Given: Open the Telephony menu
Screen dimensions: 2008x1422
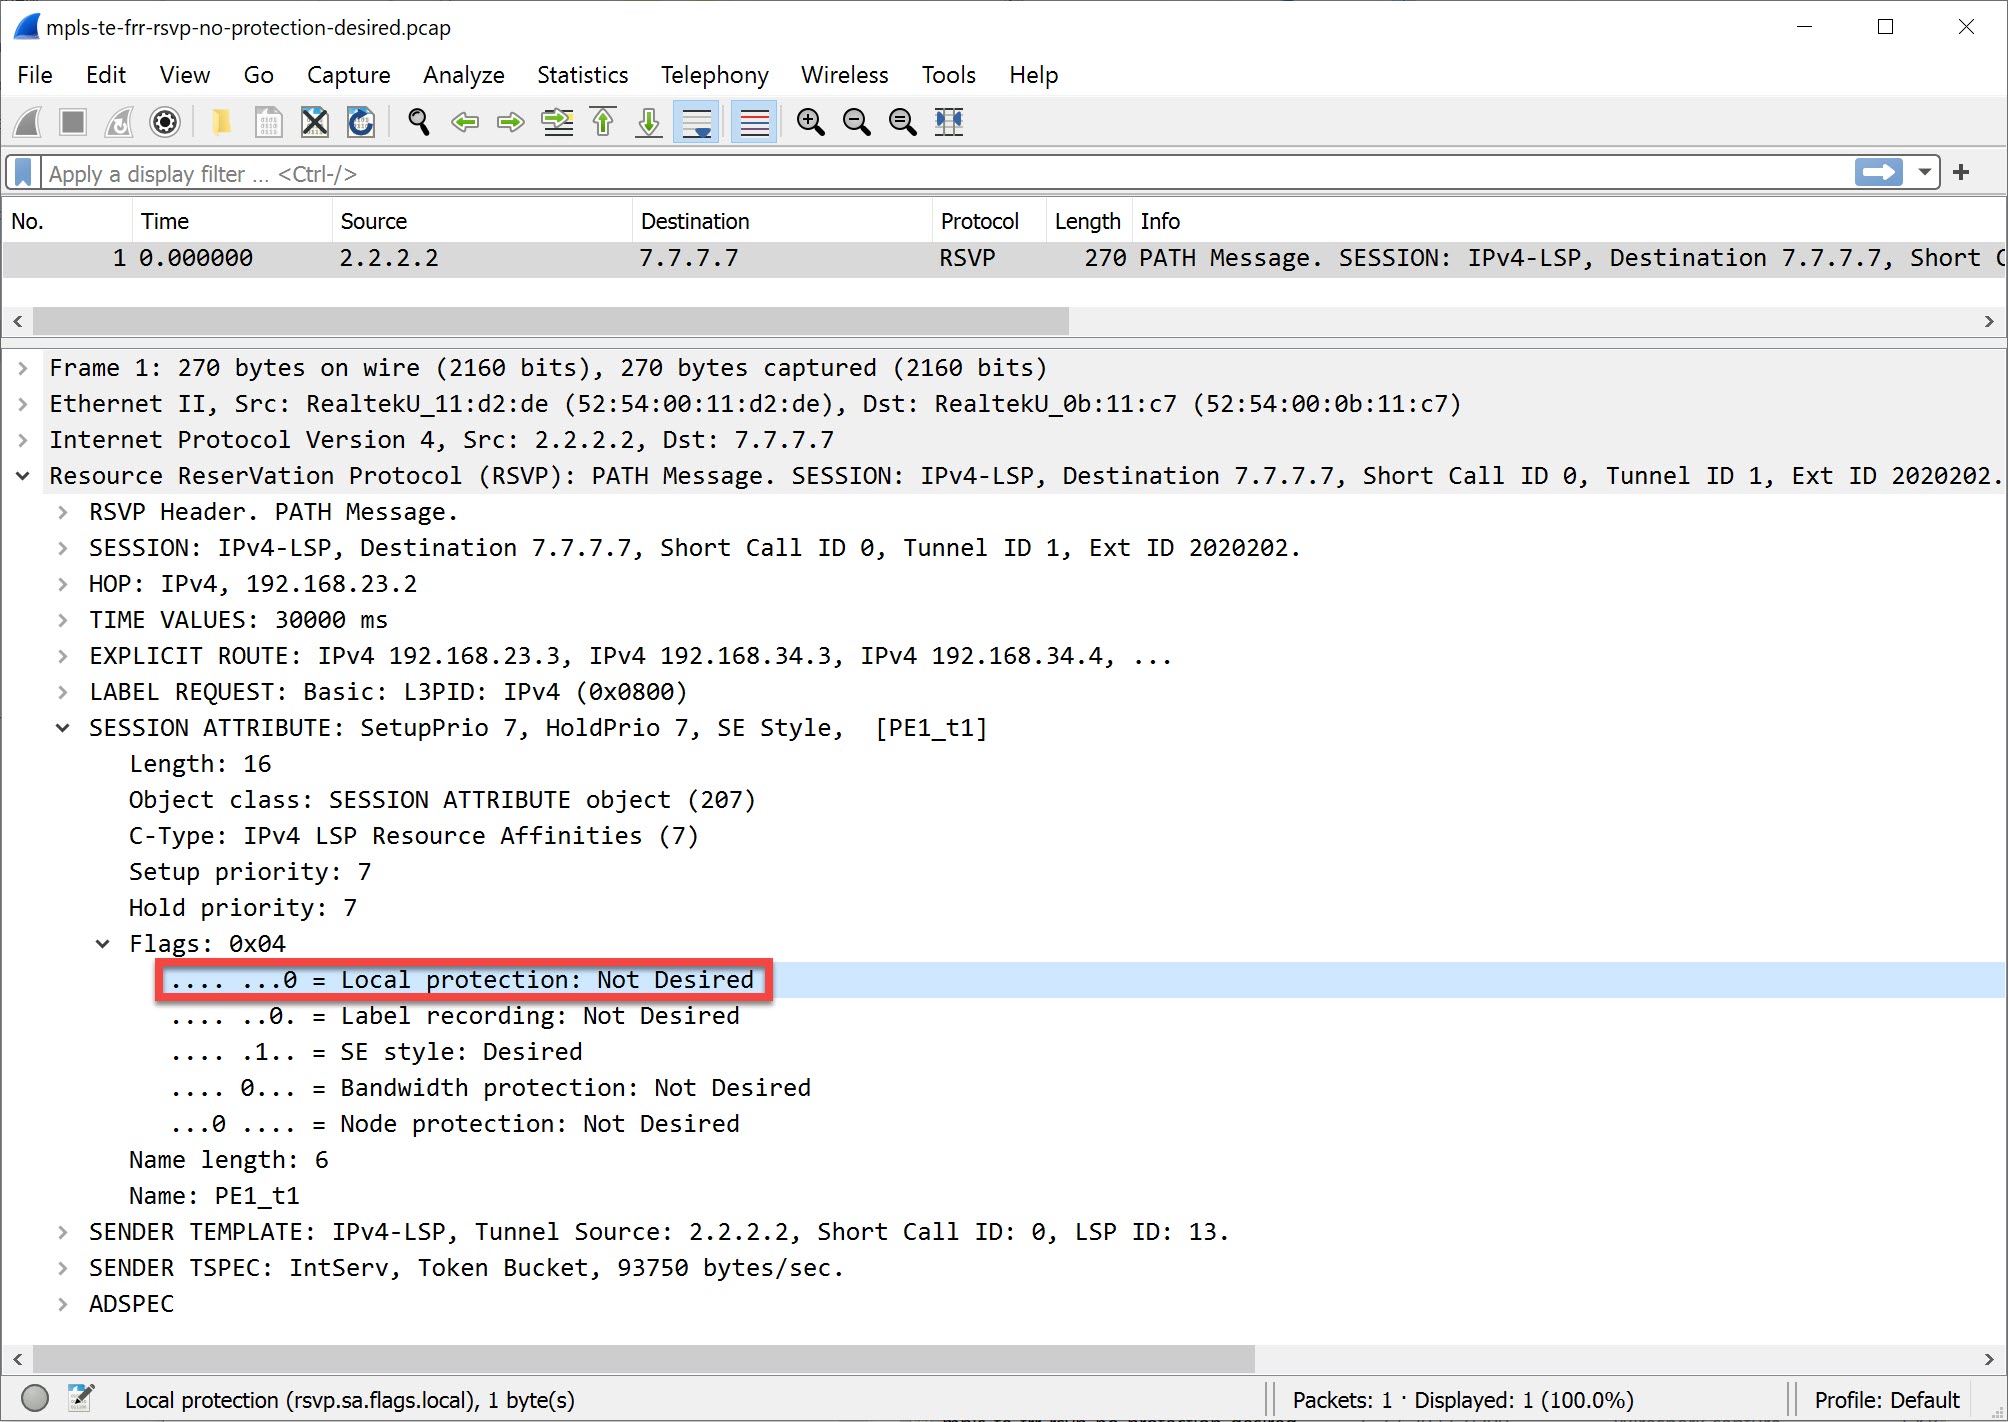Looking at the screenshot, I should [x=715, y=75].
